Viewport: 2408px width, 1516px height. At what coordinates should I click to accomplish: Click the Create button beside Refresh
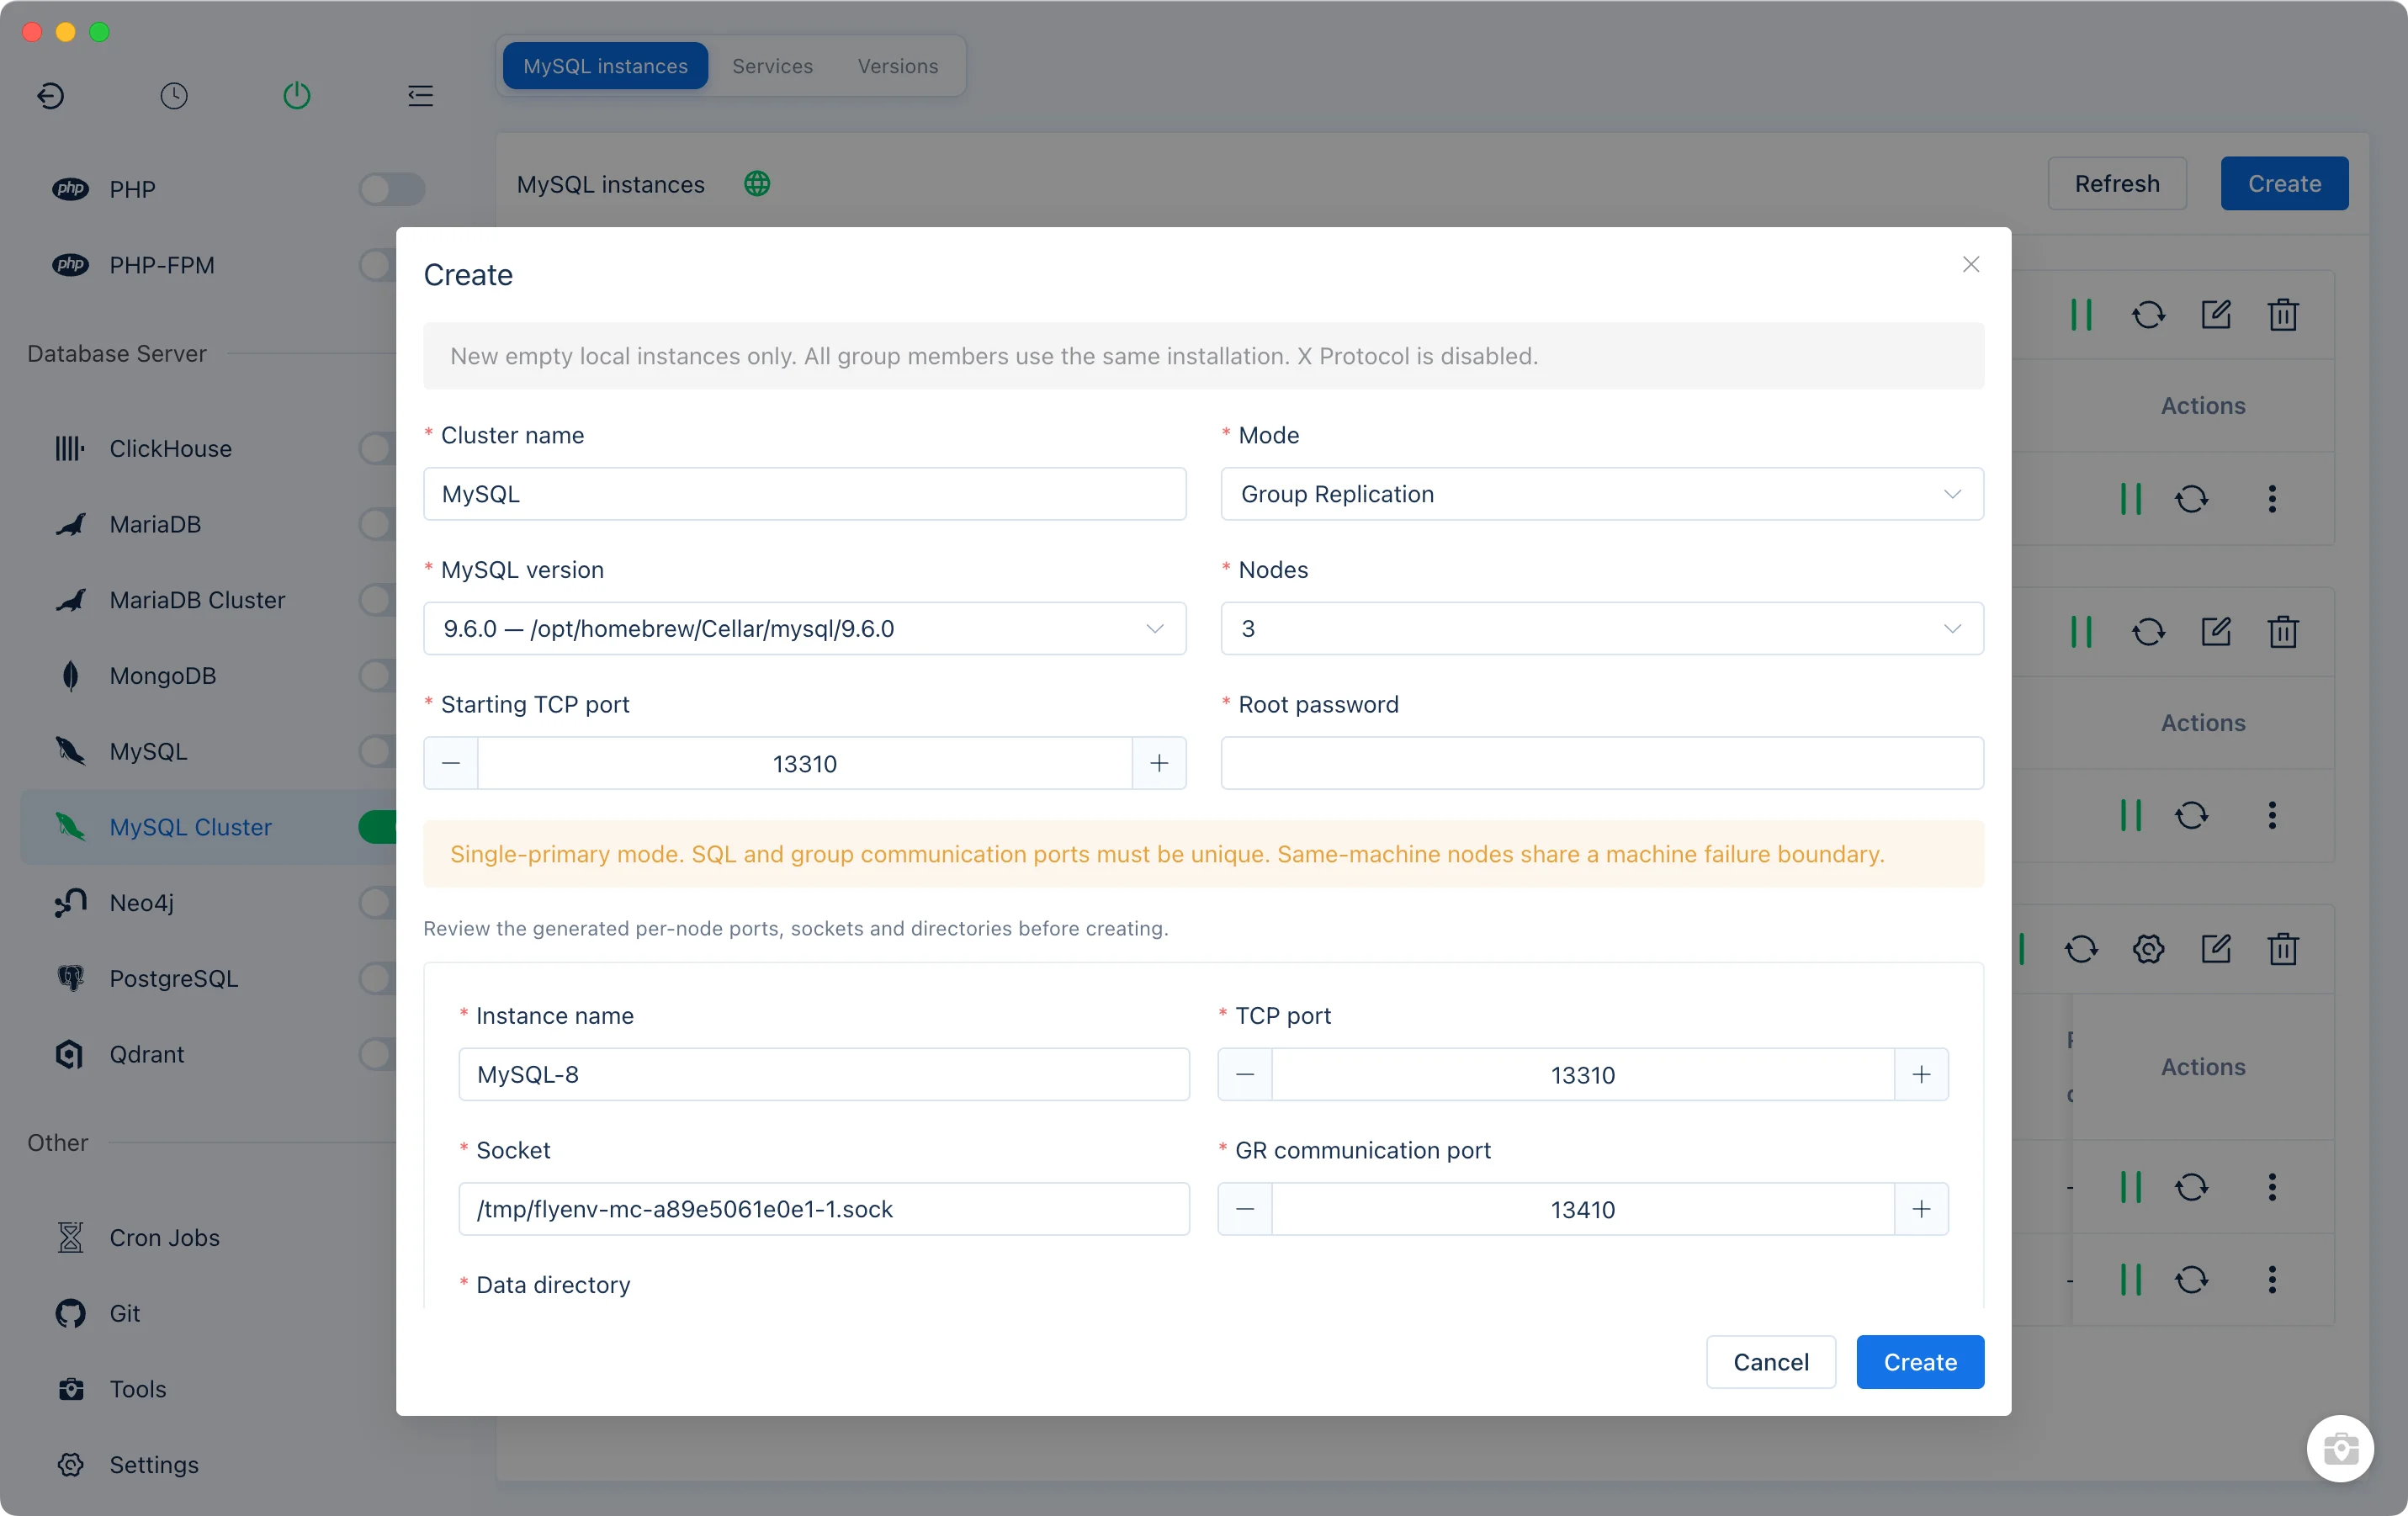click(x=2284, y=184)
